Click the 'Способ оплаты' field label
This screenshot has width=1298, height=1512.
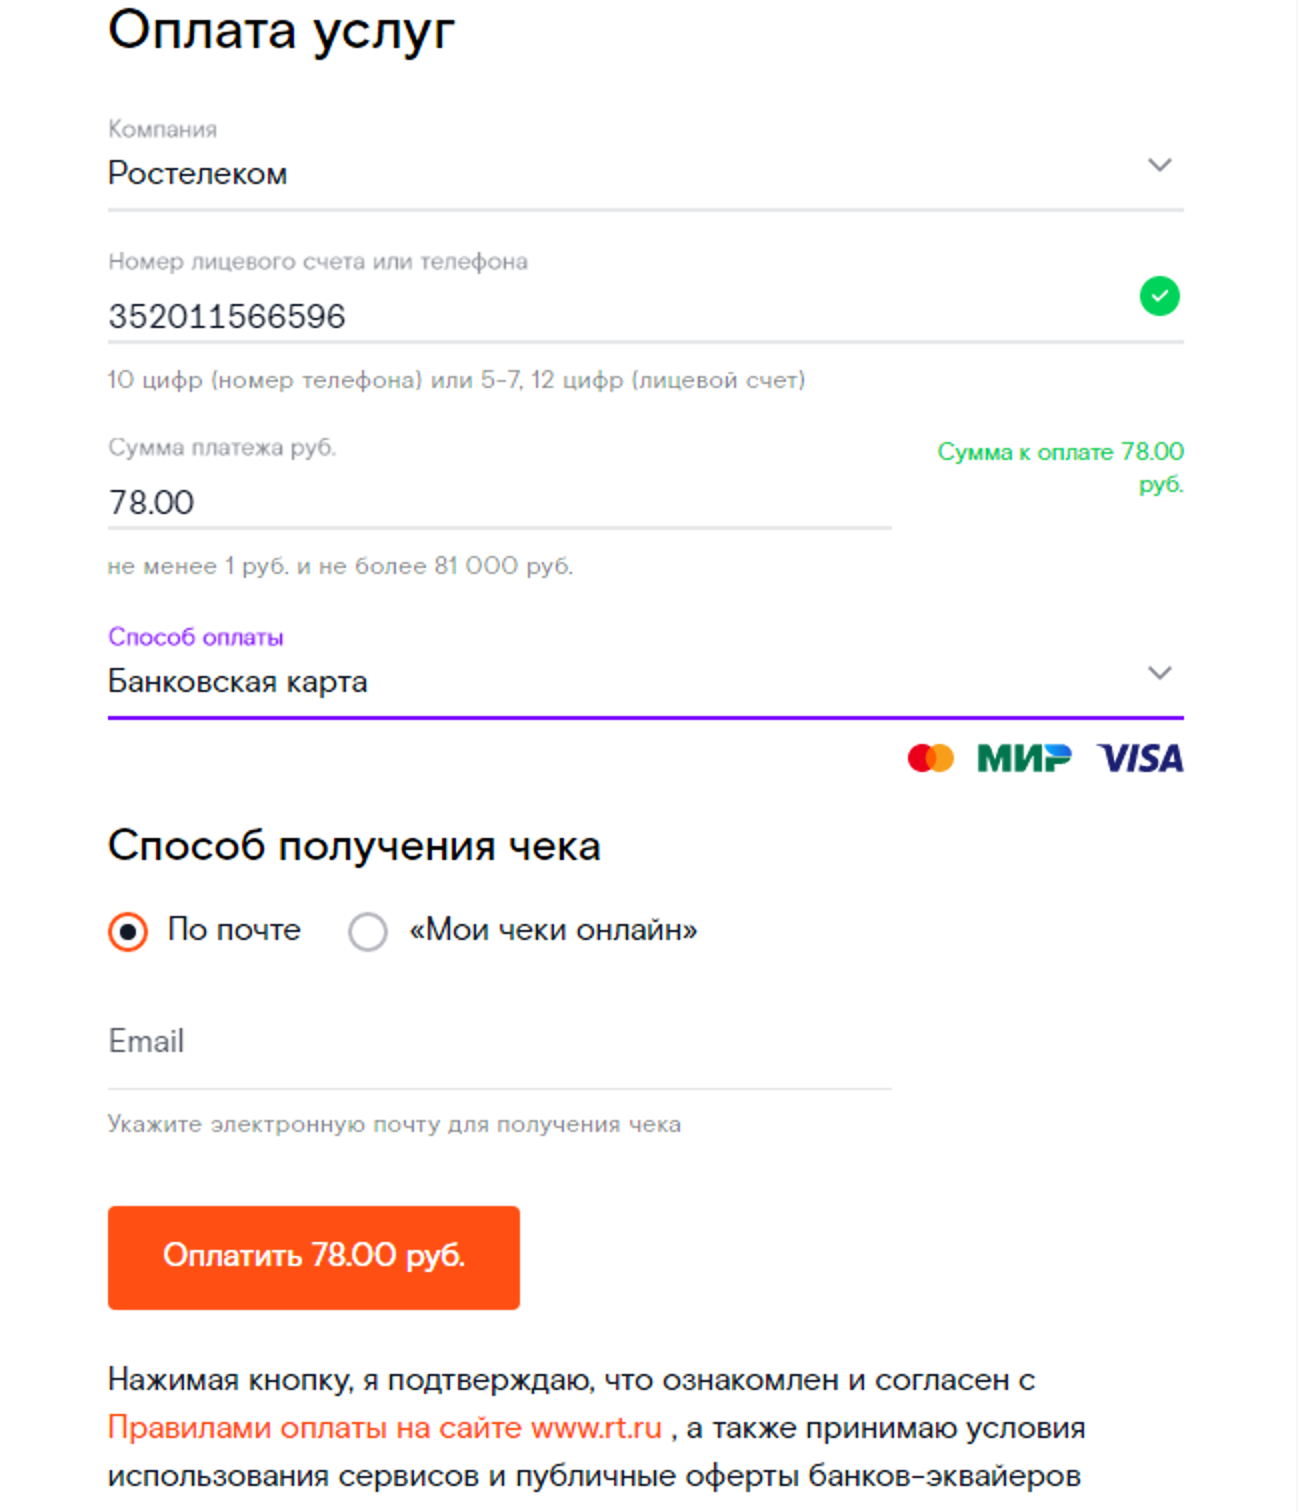(x=196, y=637)
